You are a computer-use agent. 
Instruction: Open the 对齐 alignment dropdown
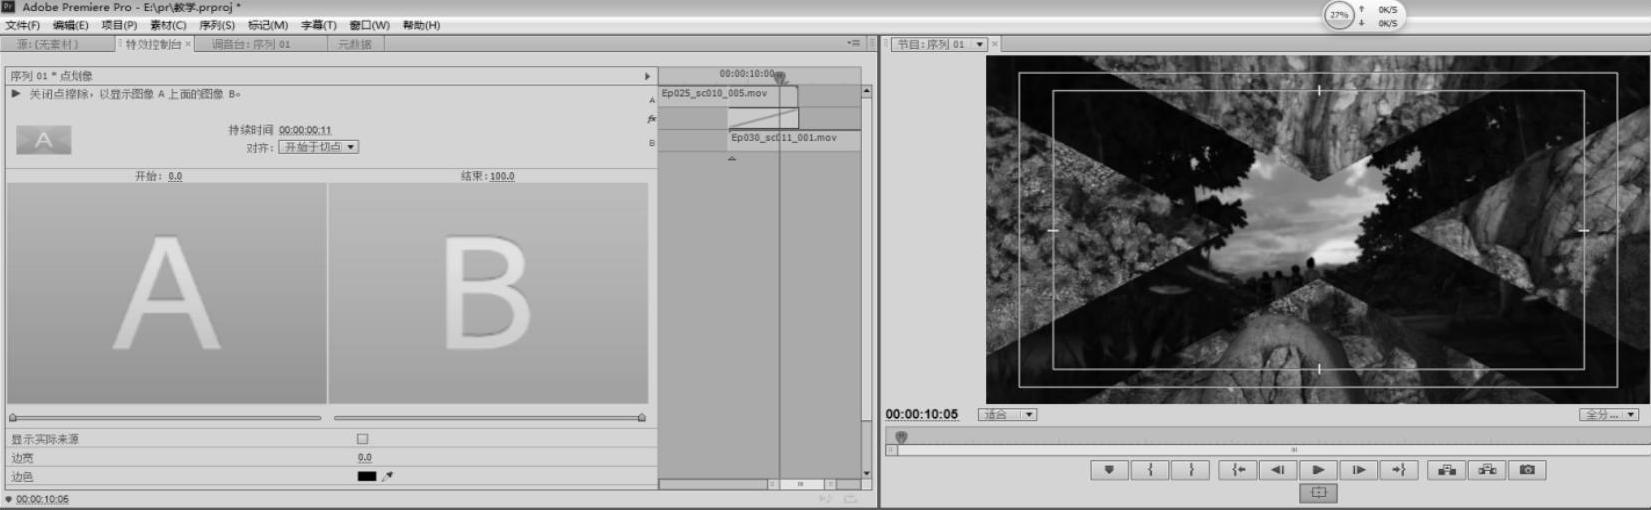[318, 147]
